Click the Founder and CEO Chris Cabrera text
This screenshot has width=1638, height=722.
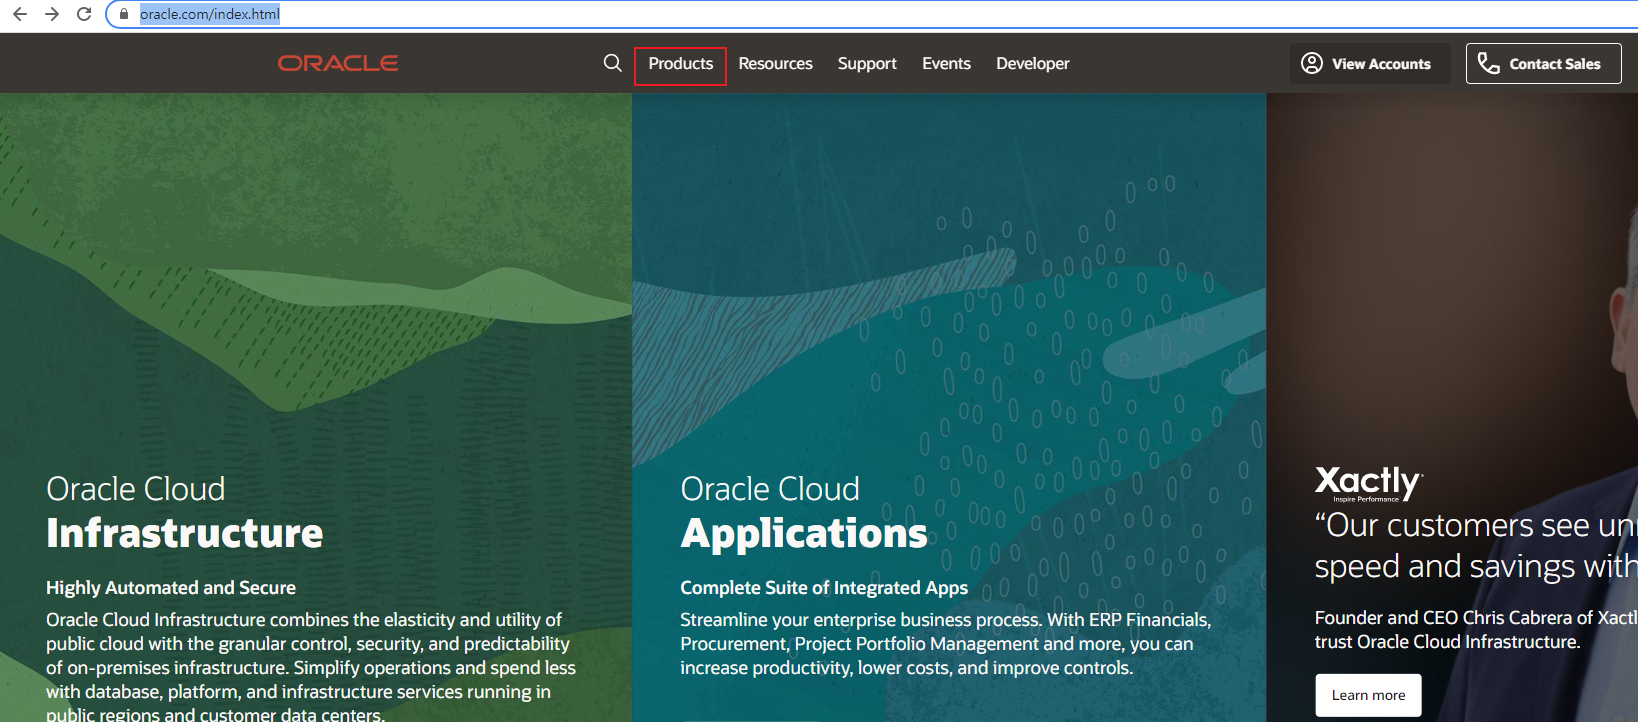(x=1476, y=630)
